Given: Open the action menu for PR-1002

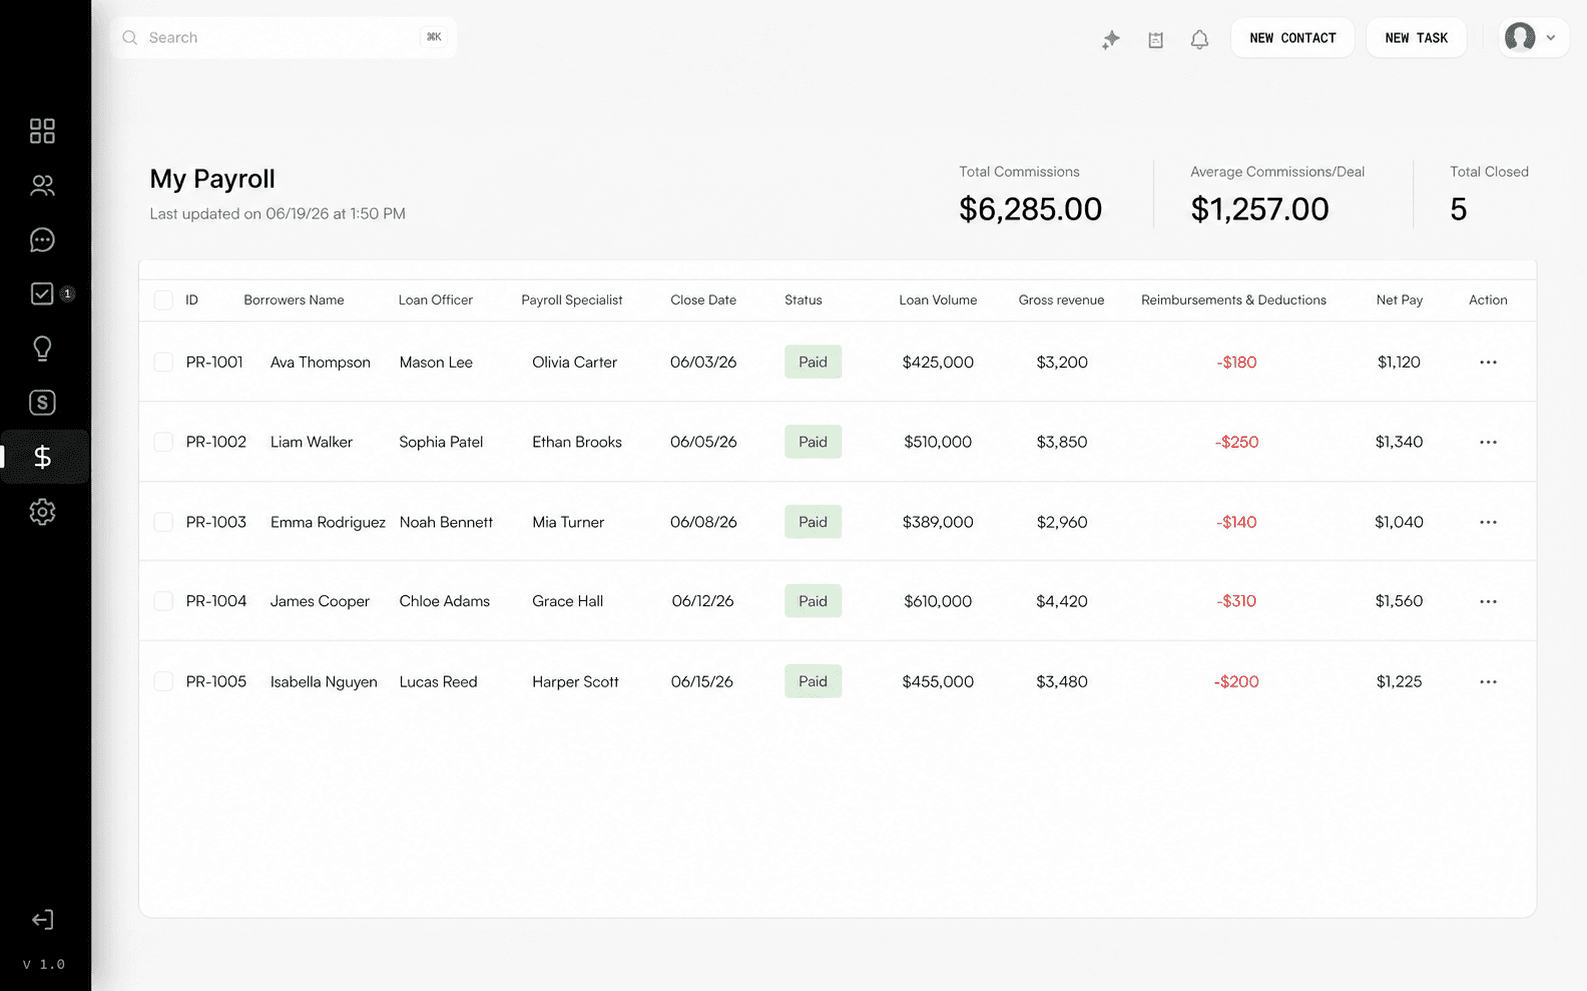Looking at the screenshot, I should 1488,442.
